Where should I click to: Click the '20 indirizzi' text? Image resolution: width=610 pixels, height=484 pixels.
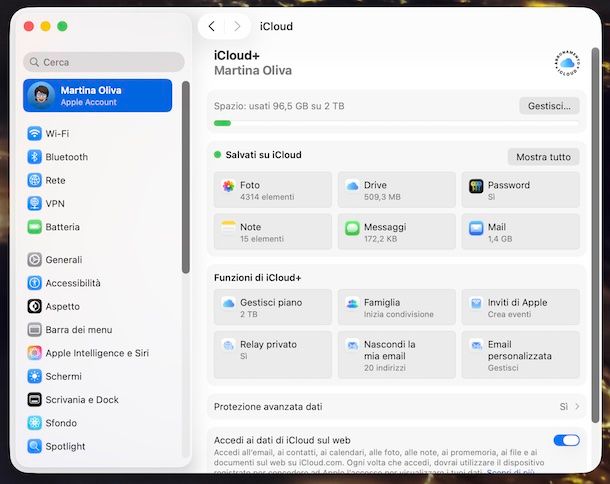pos(385,368)
